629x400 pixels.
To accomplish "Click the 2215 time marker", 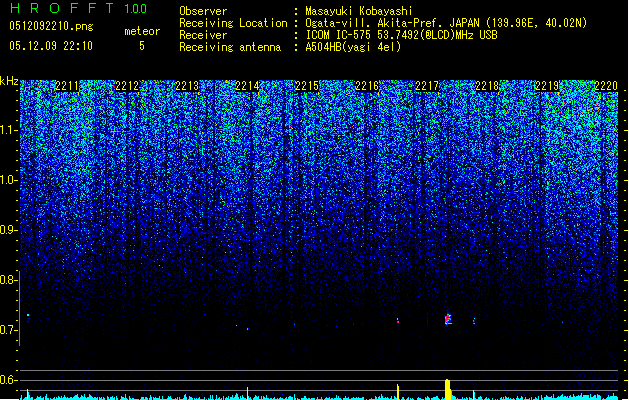I will coord(307,86).
